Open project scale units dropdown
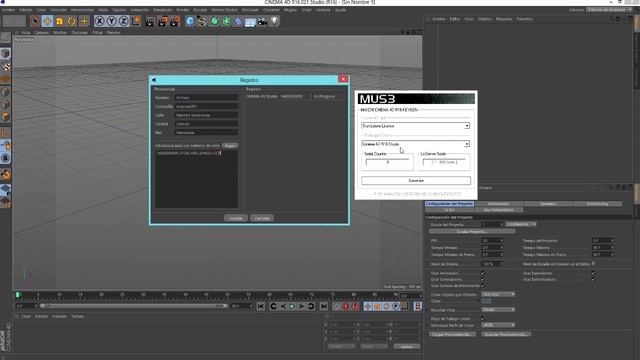 coord(521,224)
